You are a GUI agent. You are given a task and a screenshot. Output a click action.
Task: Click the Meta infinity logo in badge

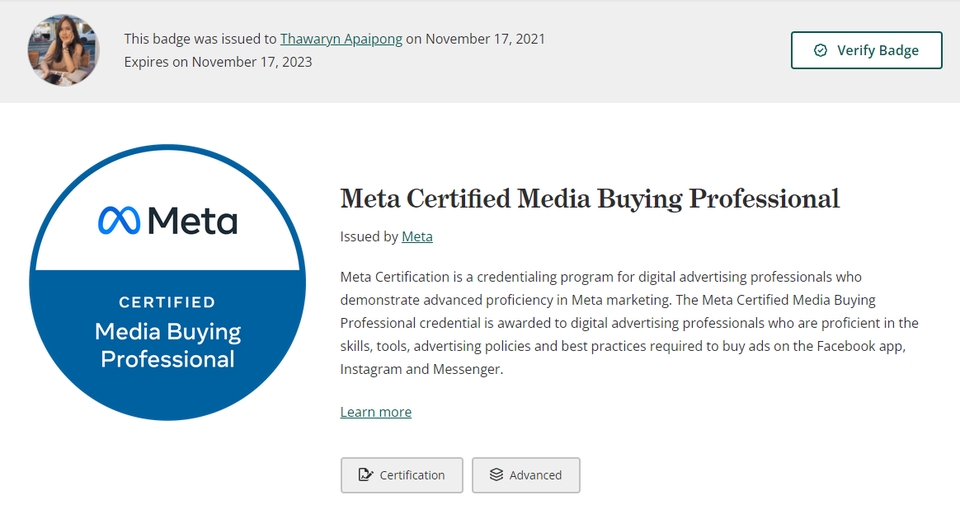tap(119, 221)
